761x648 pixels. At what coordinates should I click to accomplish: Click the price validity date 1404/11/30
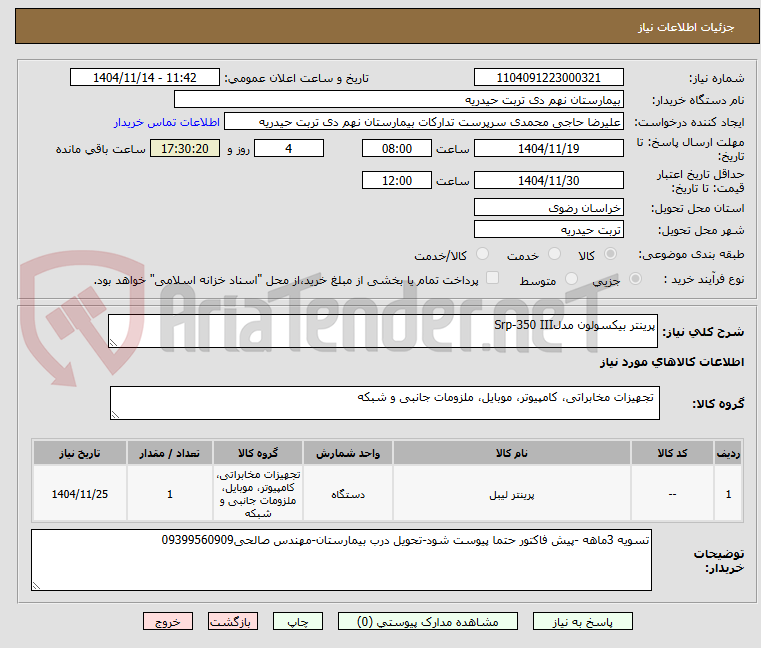tap(548, 181)
